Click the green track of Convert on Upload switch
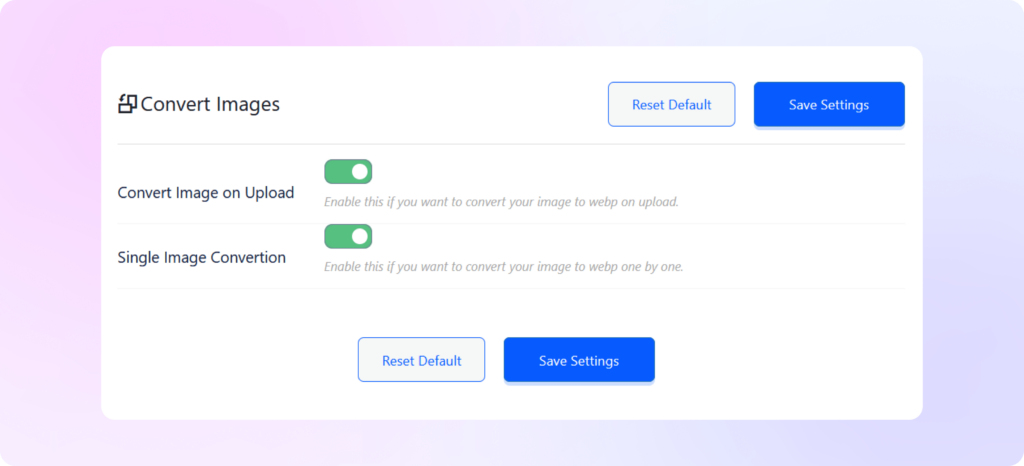Screen dimensions: 1024x466 coord(337,172)
